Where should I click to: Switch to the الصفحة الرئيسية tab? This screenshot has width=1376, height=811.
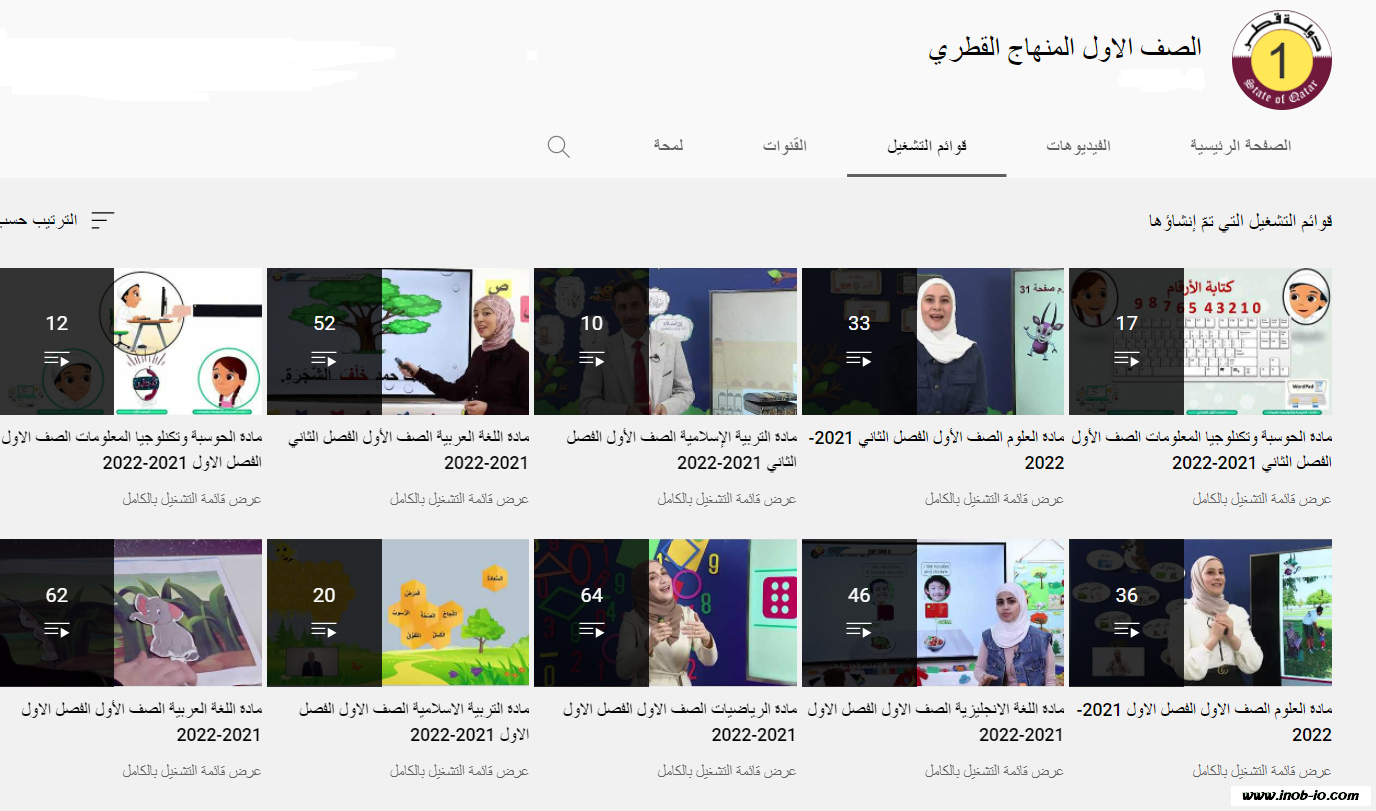[1240, 146]
